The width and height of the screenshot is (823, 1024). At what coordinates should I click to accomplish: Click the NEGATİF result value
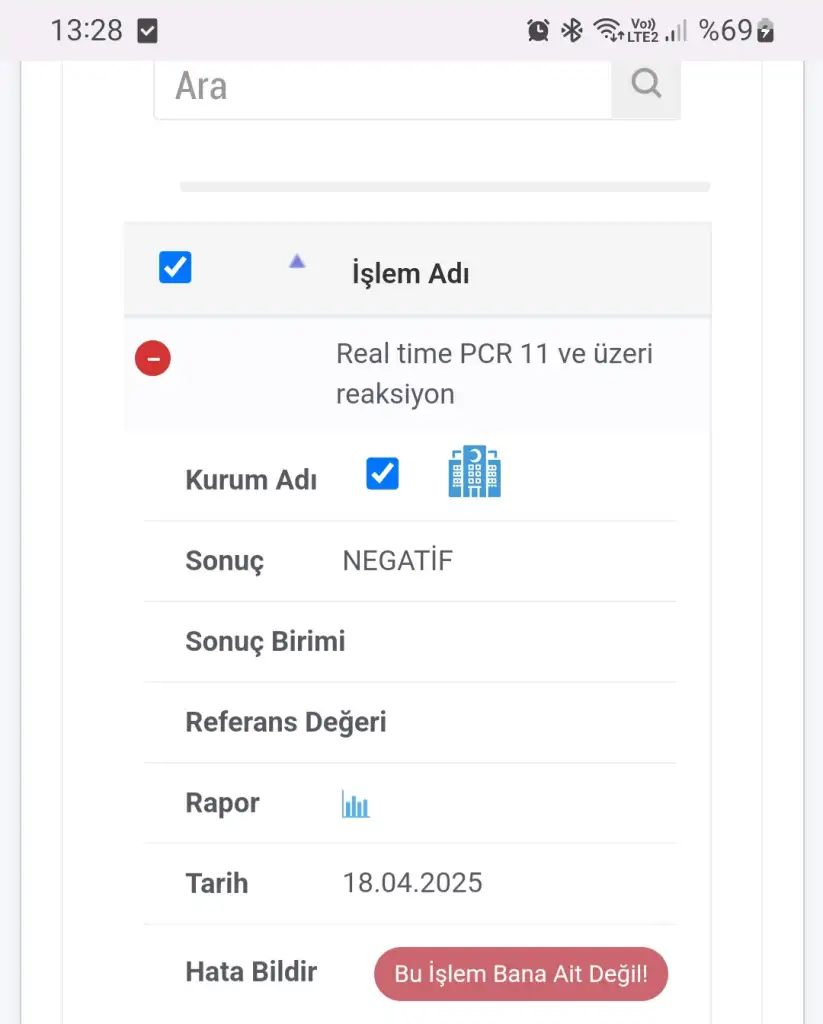click(x=398, y=561)
